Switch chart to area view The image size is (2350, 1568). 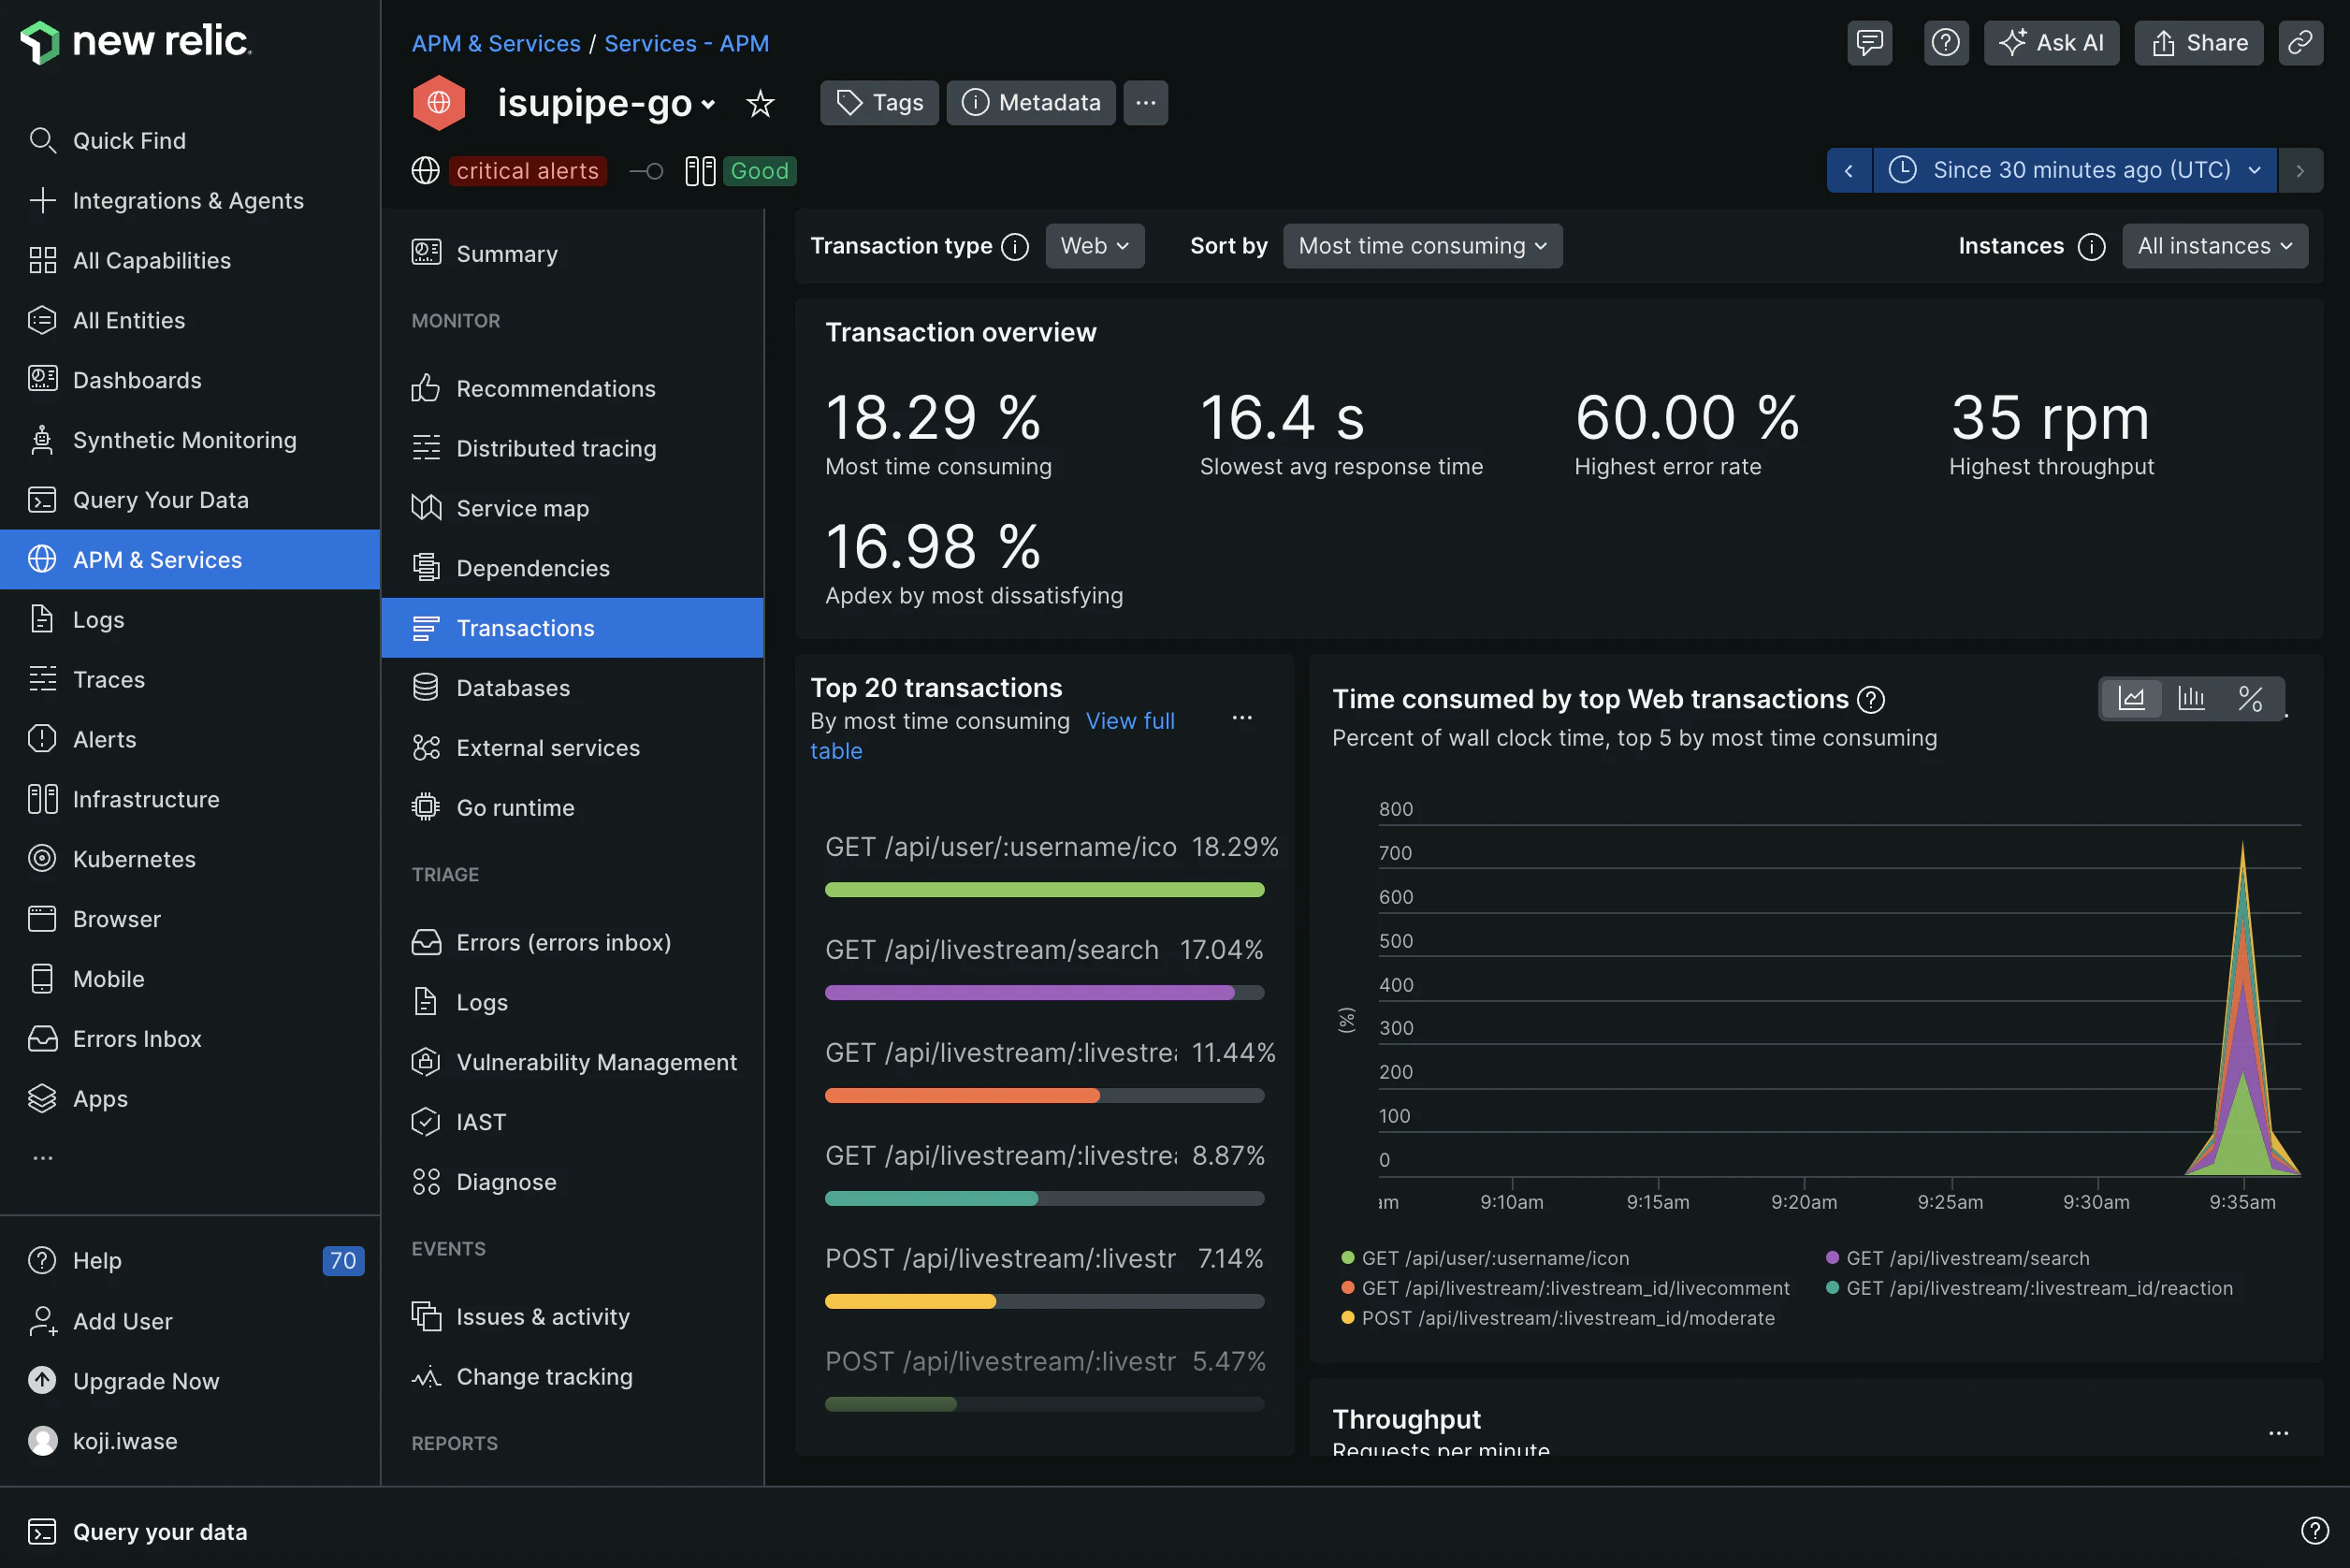[2130, 698]
